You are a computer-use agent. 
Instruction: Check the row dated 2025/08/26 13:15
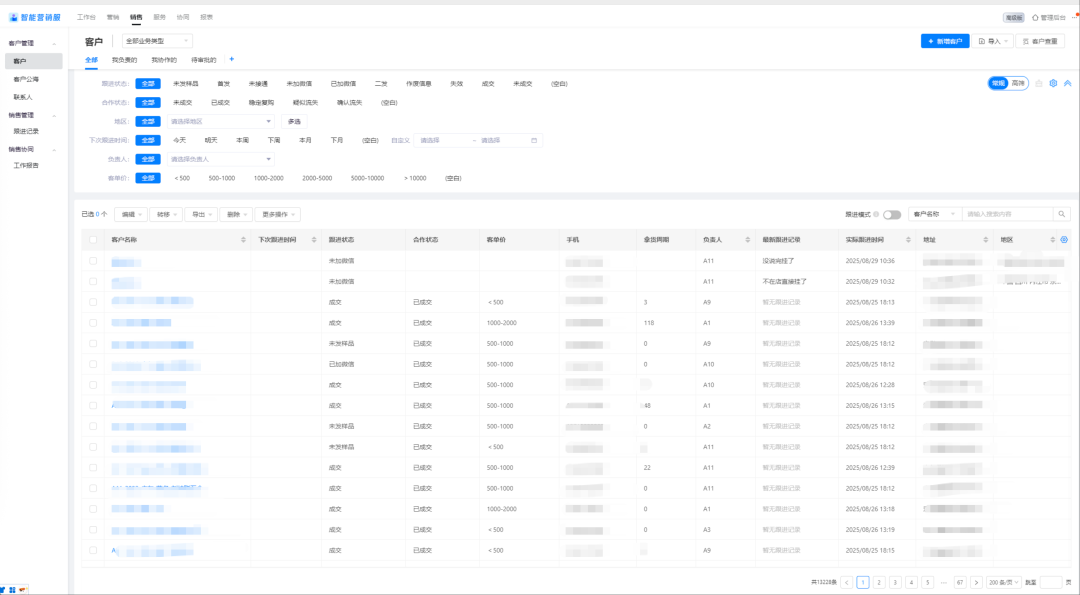pyautogui.click(x=93, y=406)
